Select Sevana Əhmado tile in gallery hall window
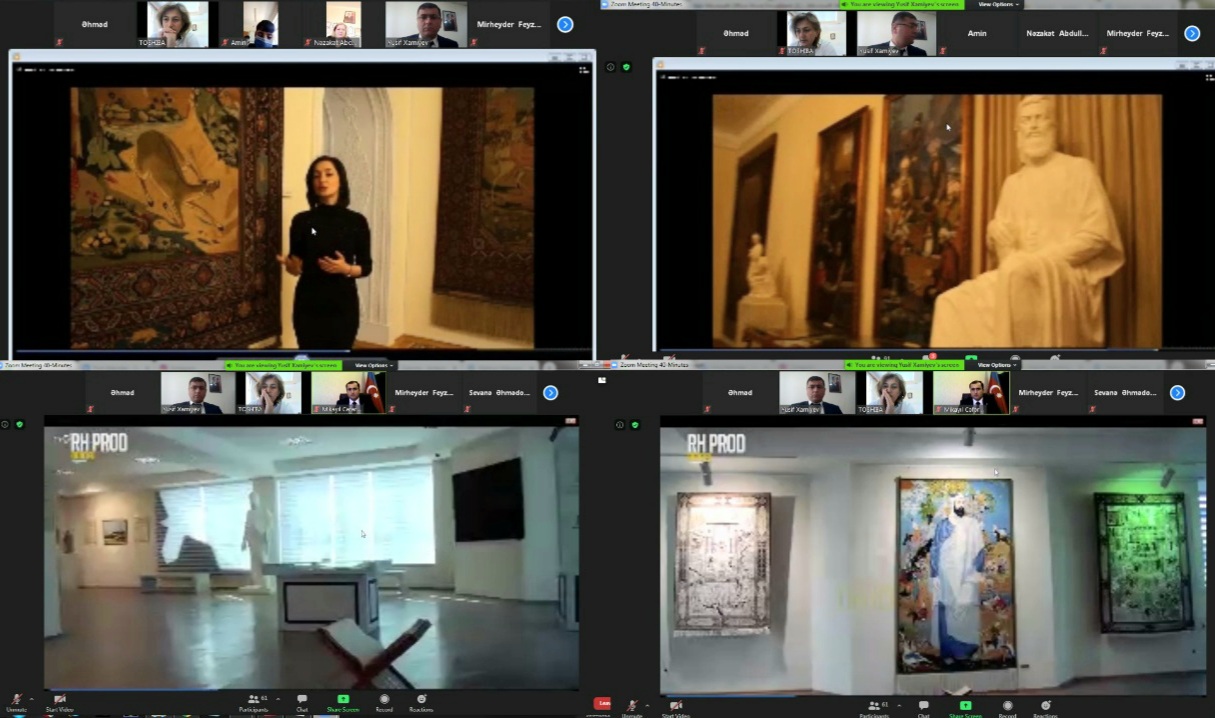 click(499, 393)
